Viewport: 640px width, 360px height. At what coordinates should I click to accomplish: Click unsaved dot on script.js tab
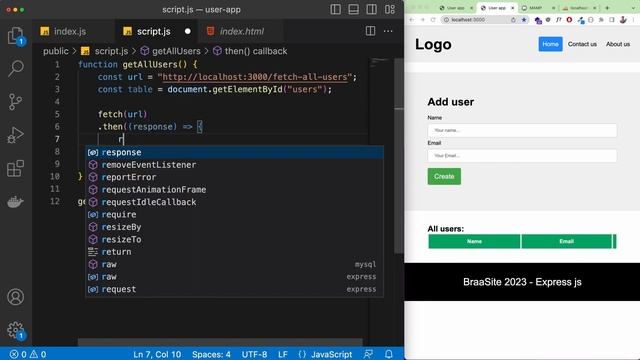187,31
